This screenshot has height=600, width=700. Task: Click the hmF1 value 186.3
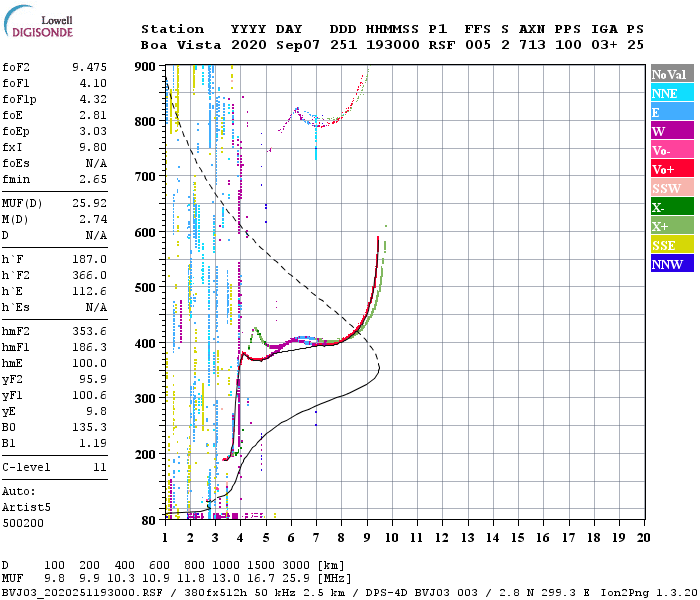(x=89, y=347)
